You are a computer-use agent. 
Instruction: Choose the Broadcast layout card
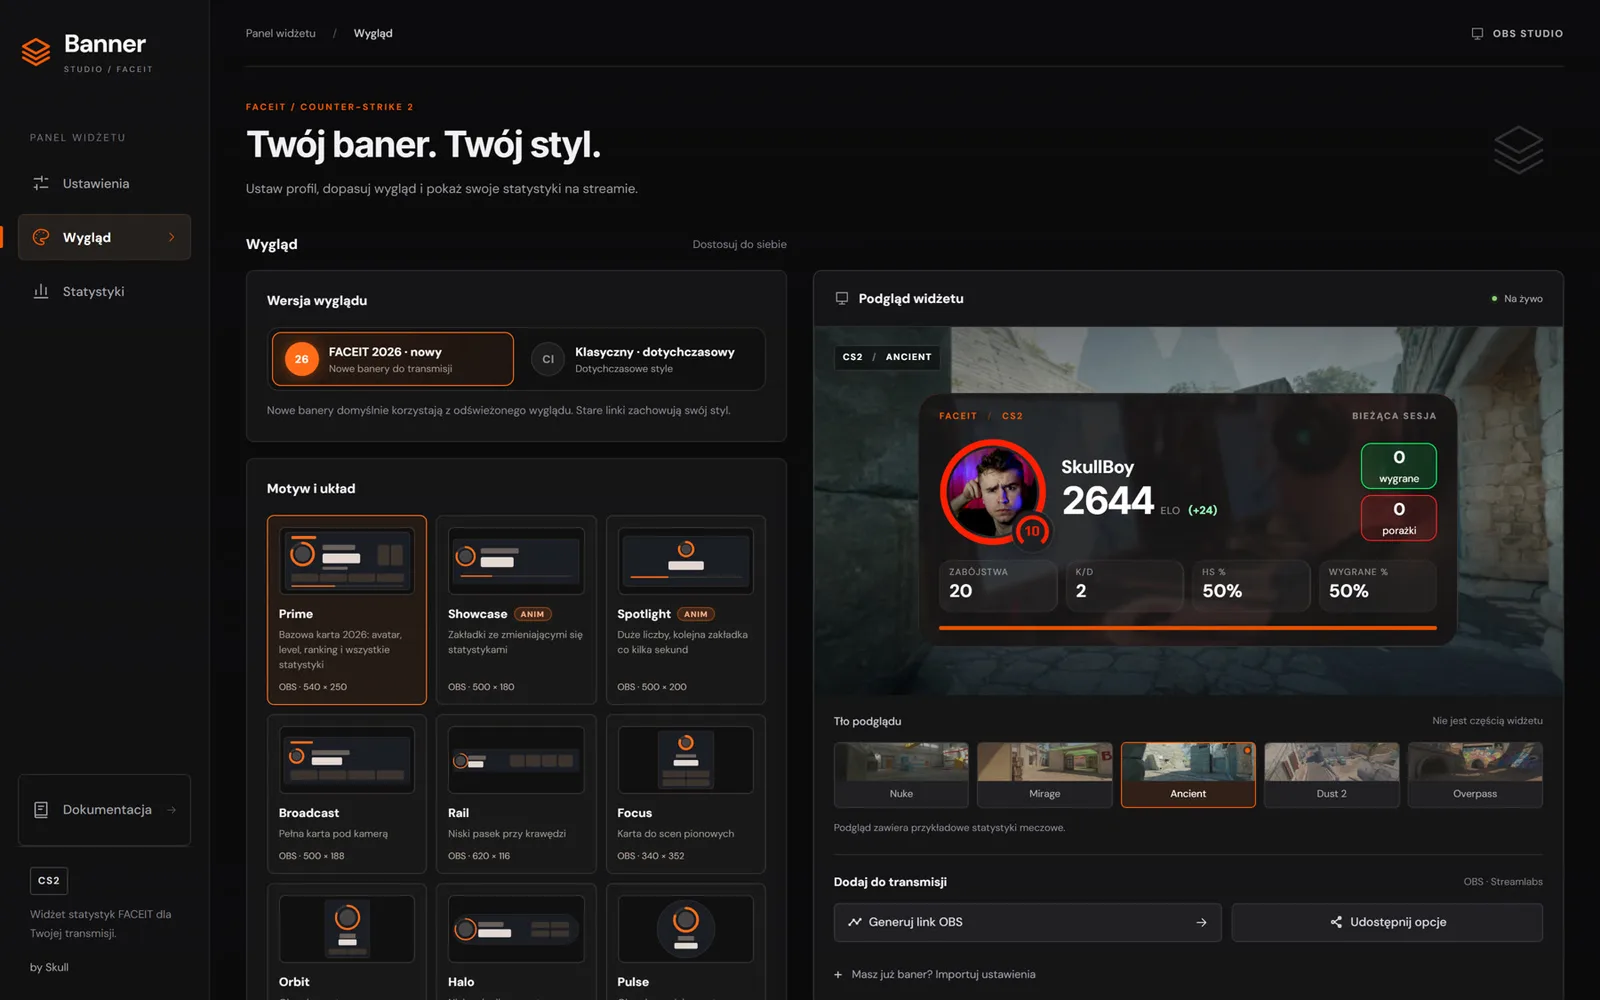347,794
